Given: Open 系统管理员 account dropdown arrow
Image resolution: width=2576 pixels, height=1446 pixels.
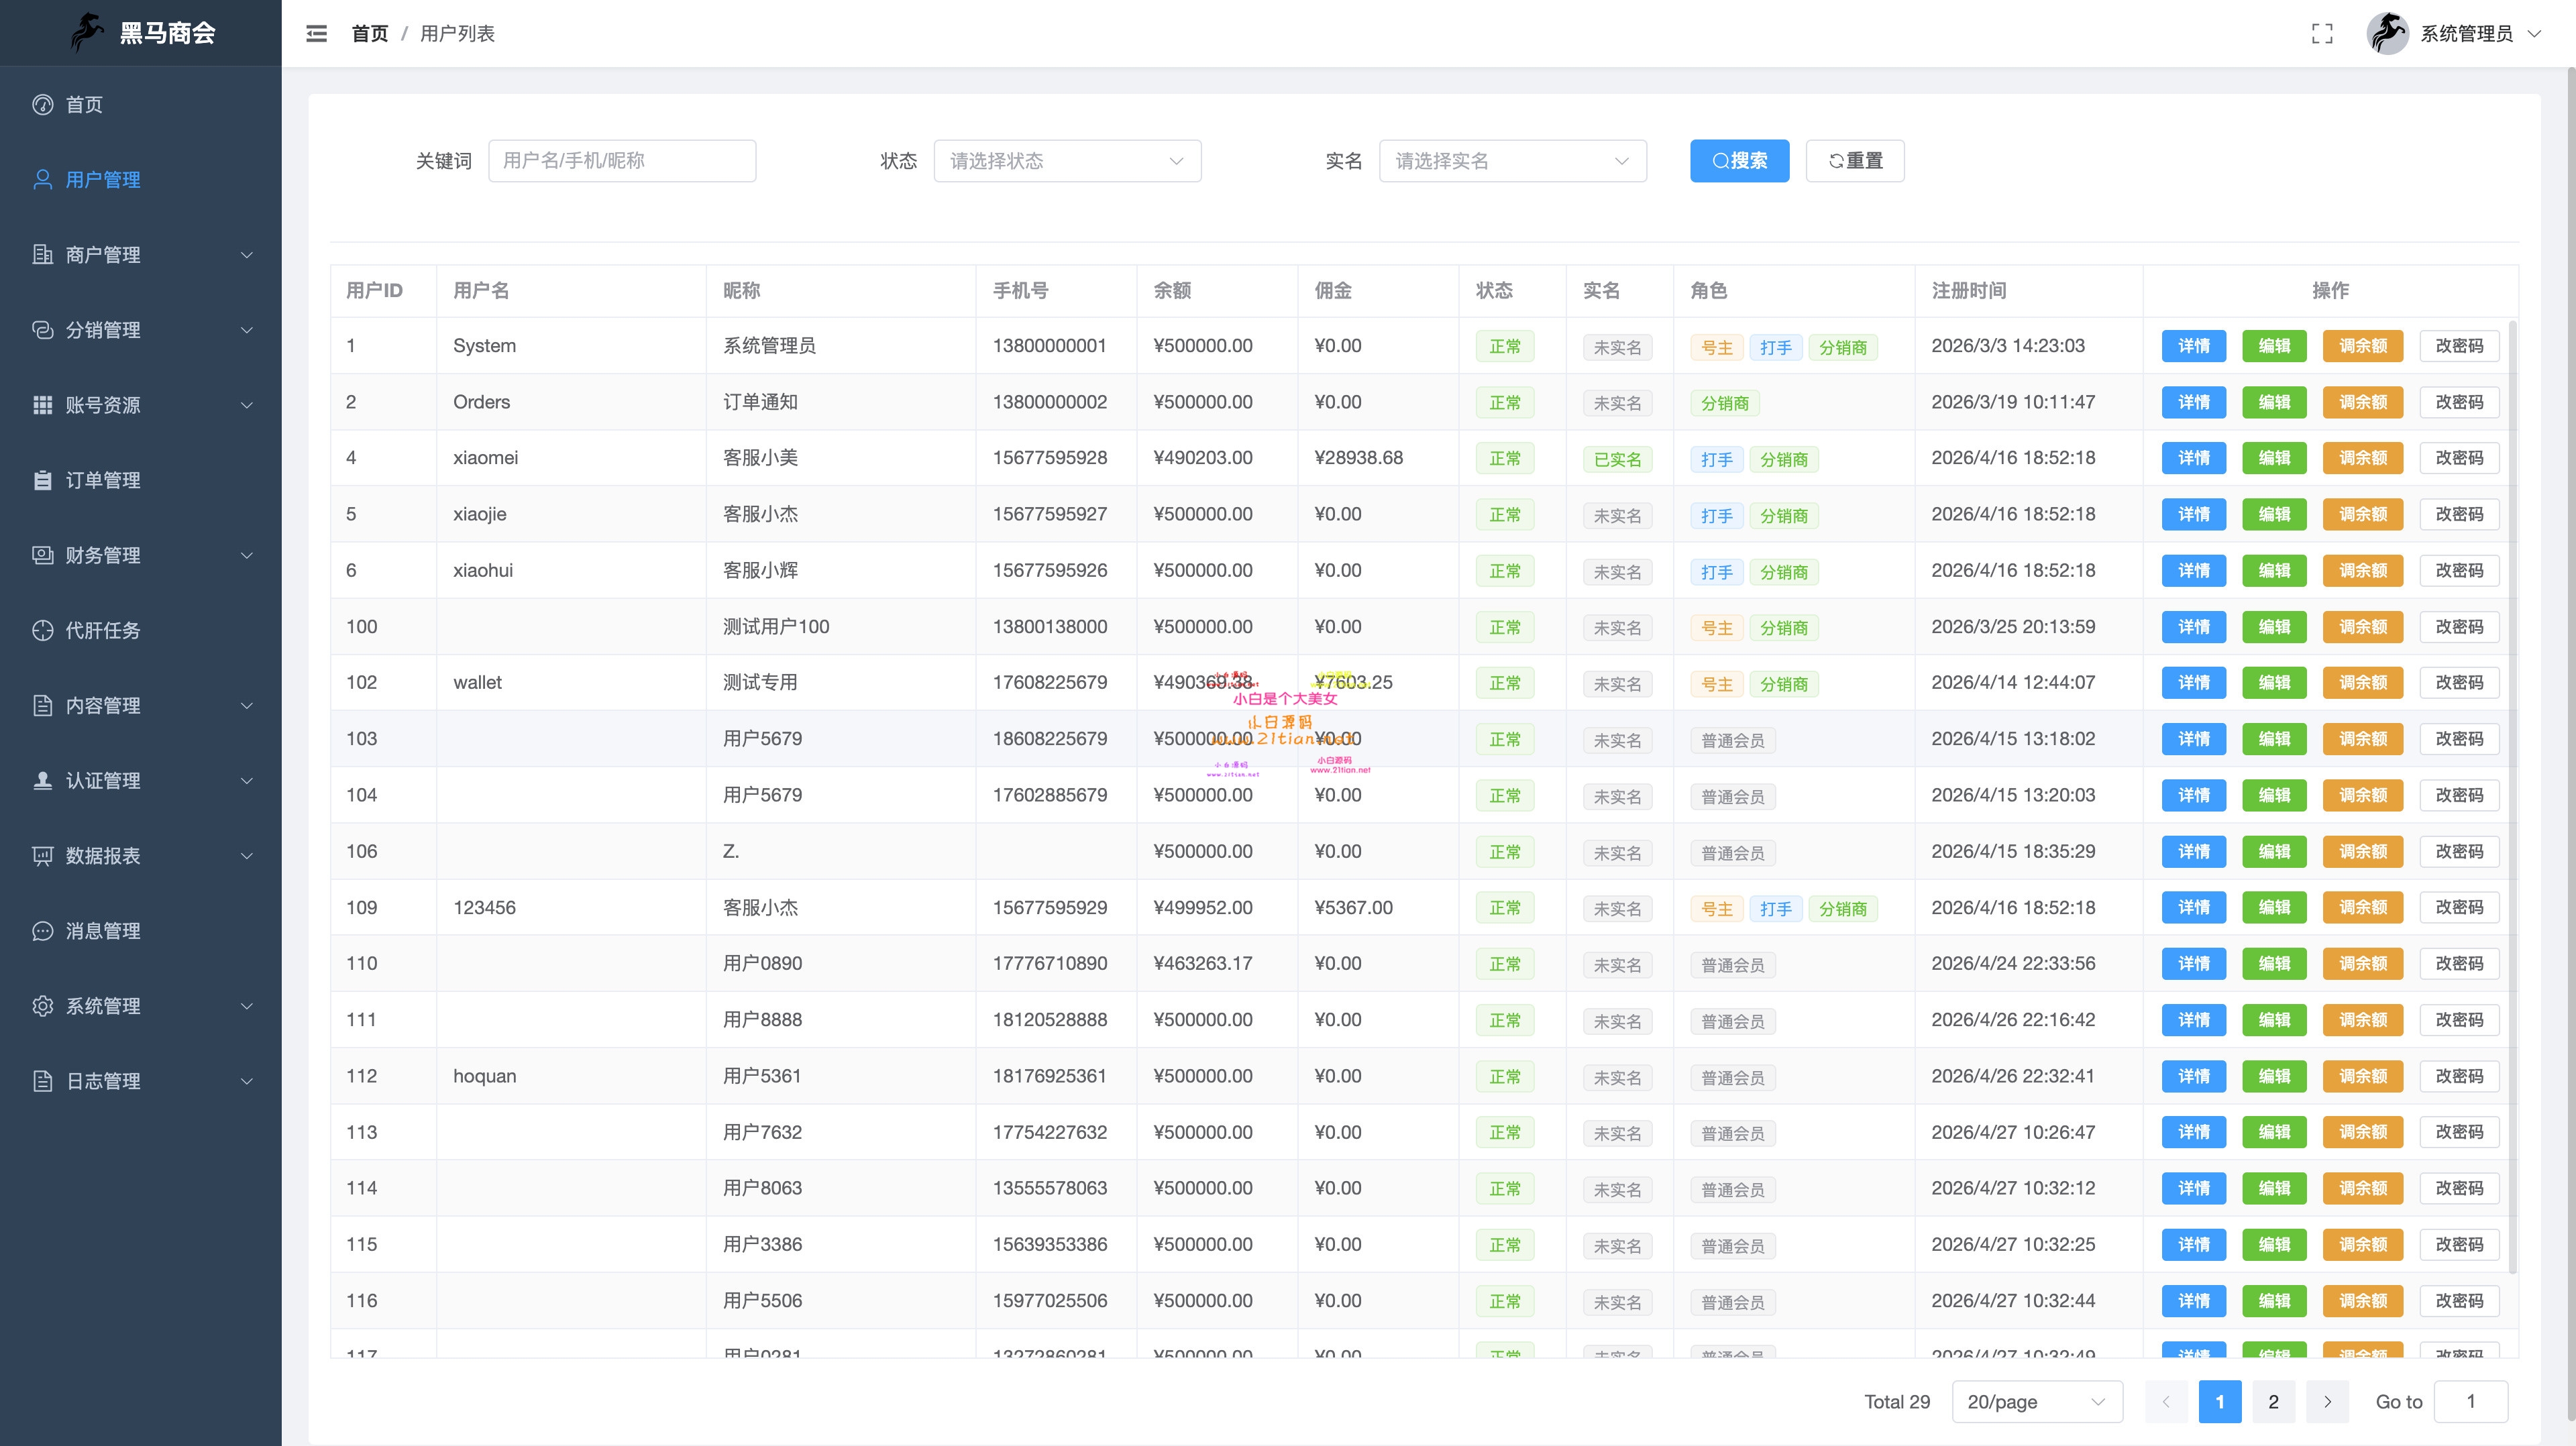Looking at the screenshot, I should pos(2534,33).
